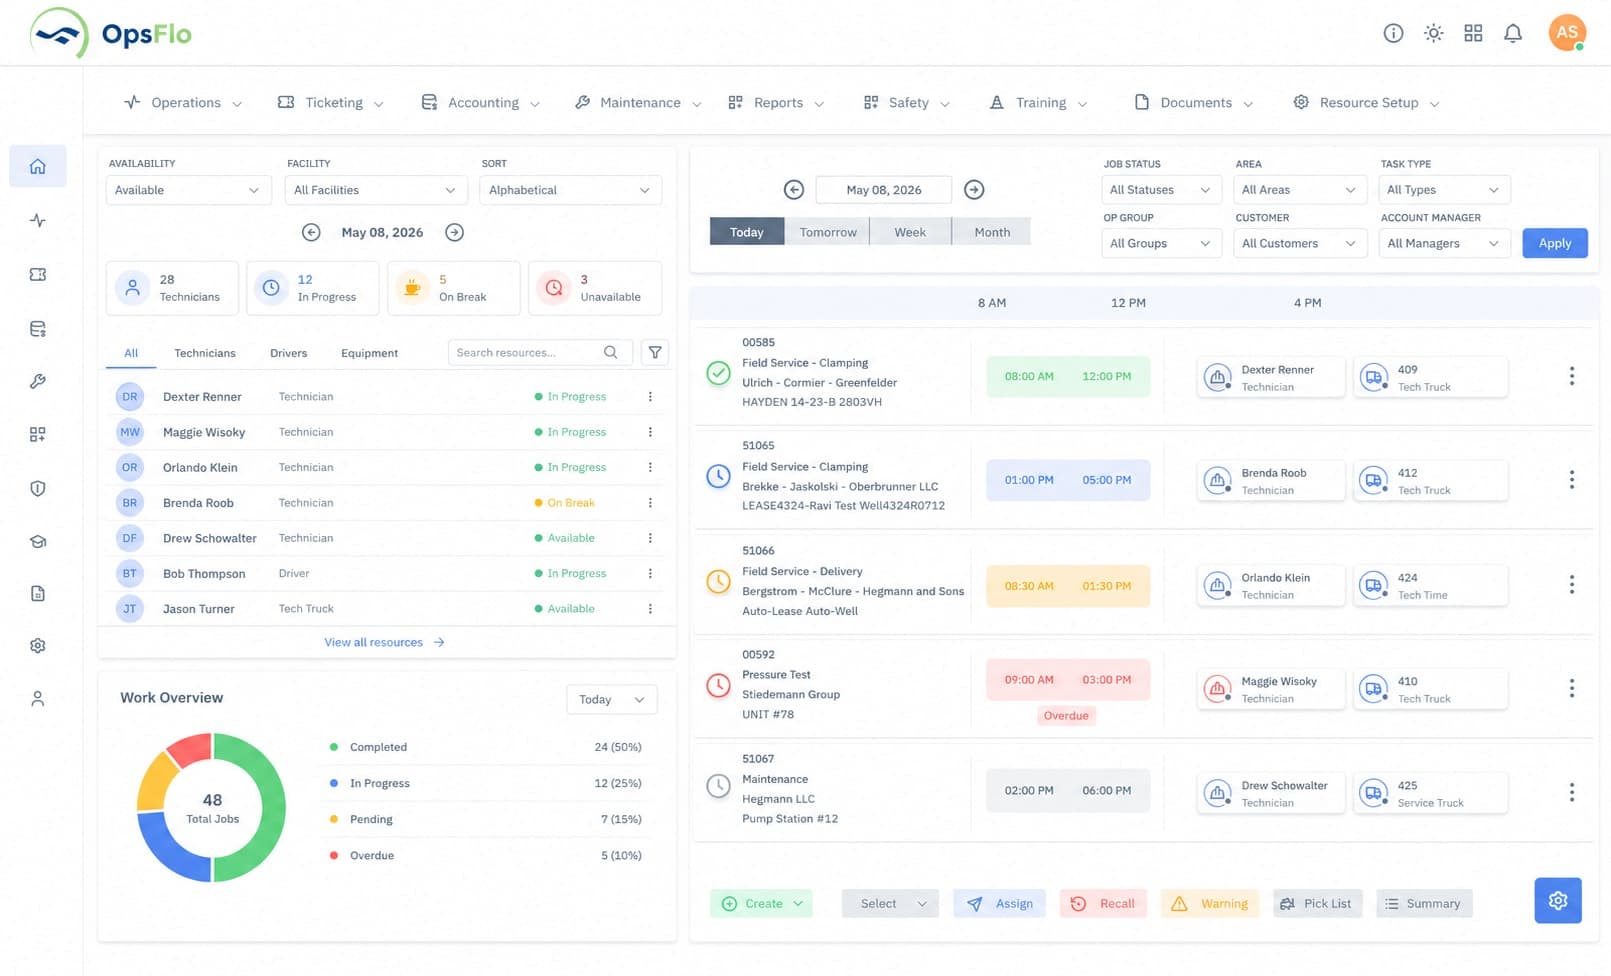Click the accounting database icon in sidebar
Viewport: 1611px width, 976px height.
[x=38, y=328]
